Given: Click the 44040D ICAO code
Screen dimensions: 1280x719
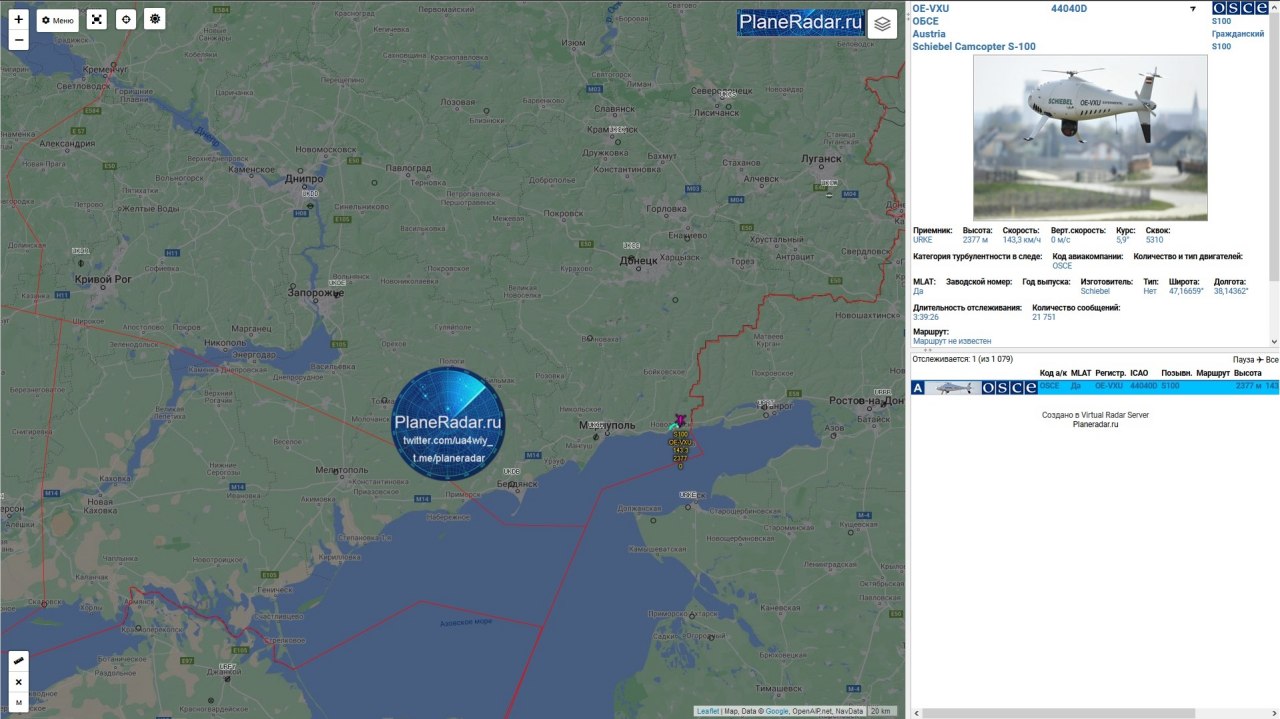Looking at the screenshot, I should coord(1068,8).
